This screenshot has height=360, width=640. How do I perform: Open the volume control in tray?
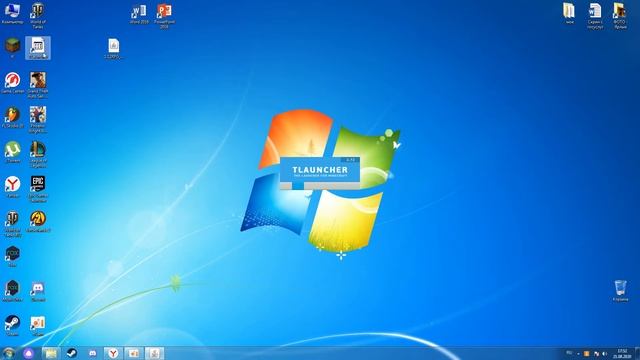604,354
